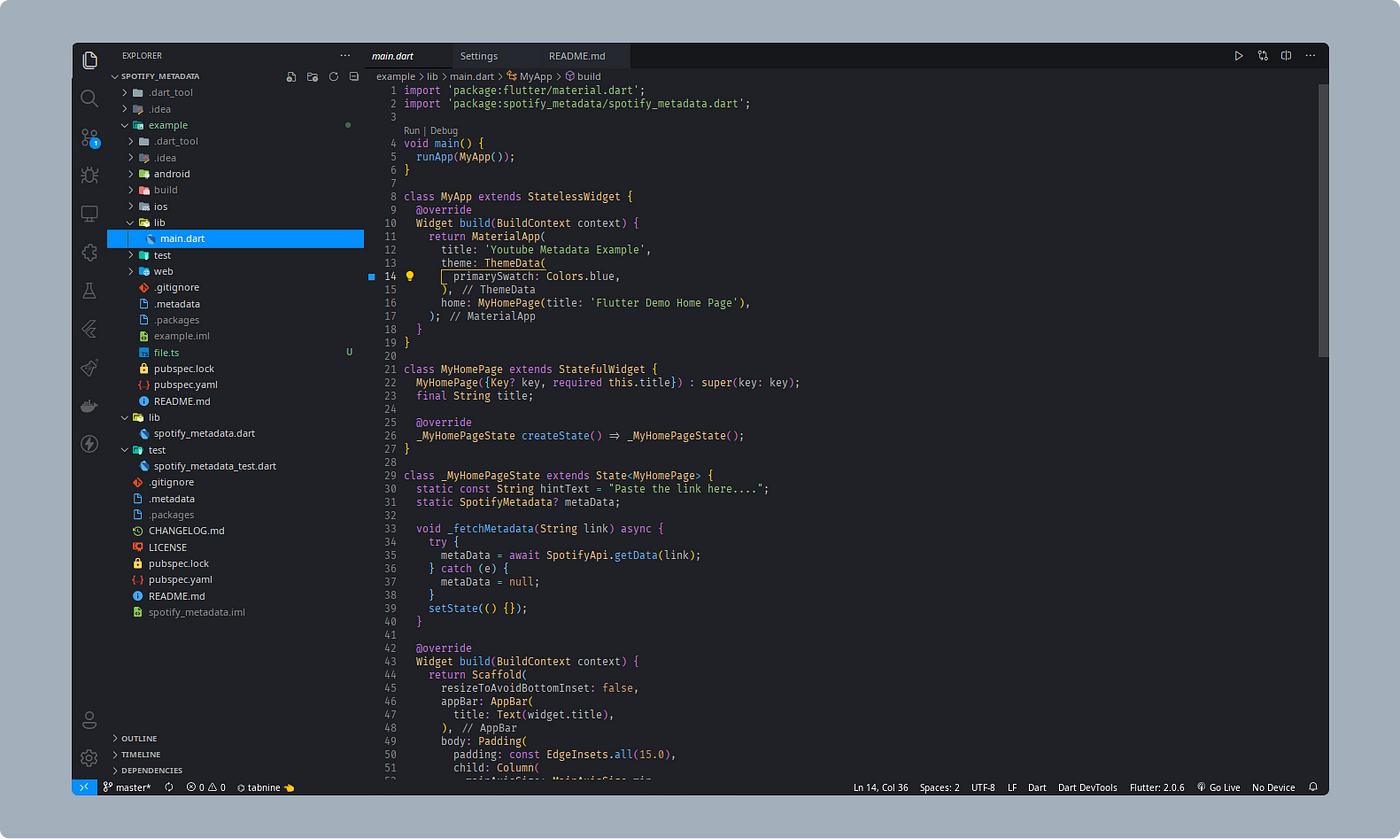Click the Dart DevTools status button
The width and height of the screenshot is (1400, 839).
click(x=1087, y=787)
